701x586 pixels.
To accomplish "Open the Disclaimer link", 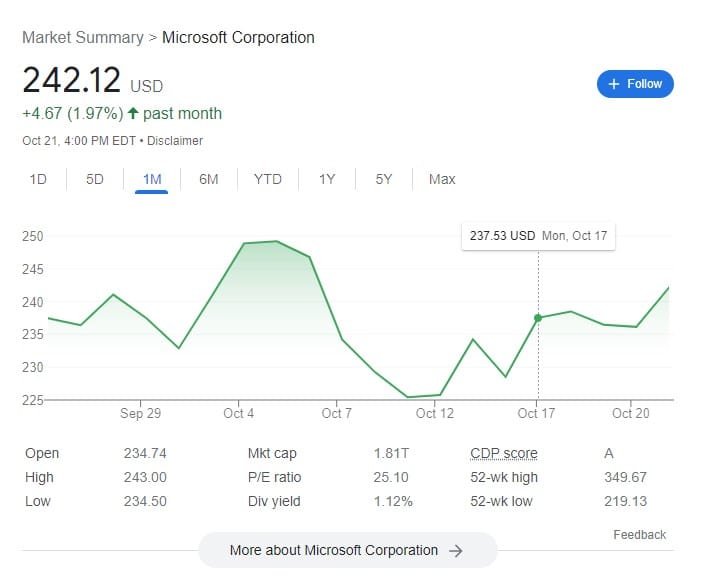I will (x=176, y=141).
